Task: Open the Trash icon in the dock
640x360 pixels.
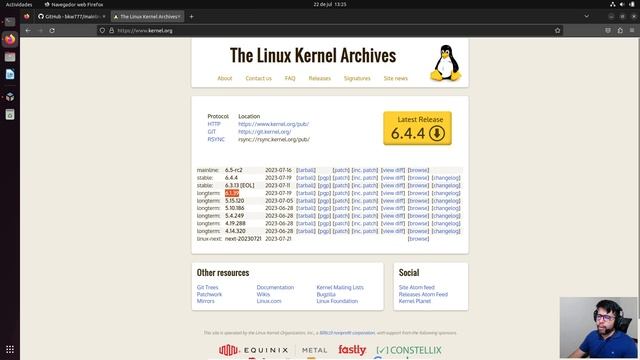Action: tap(10, 114)
